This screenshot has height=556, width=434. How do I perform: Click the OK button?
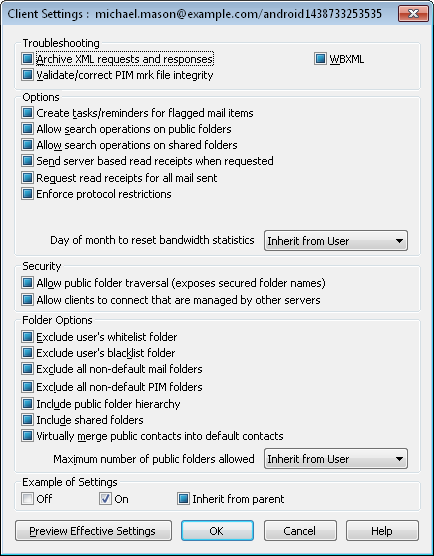[217, 531]
